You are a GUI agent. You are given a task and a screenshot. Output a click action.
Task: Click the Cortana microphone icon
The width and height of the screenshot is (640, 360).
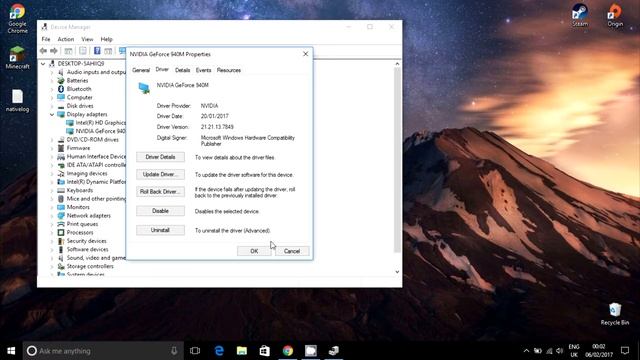174,351
